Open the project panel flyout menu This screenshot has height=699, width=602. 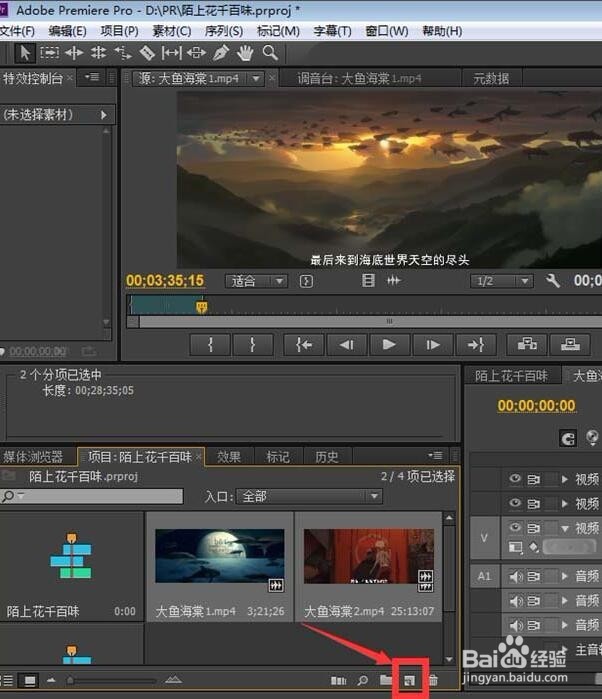tap(435, 456)
